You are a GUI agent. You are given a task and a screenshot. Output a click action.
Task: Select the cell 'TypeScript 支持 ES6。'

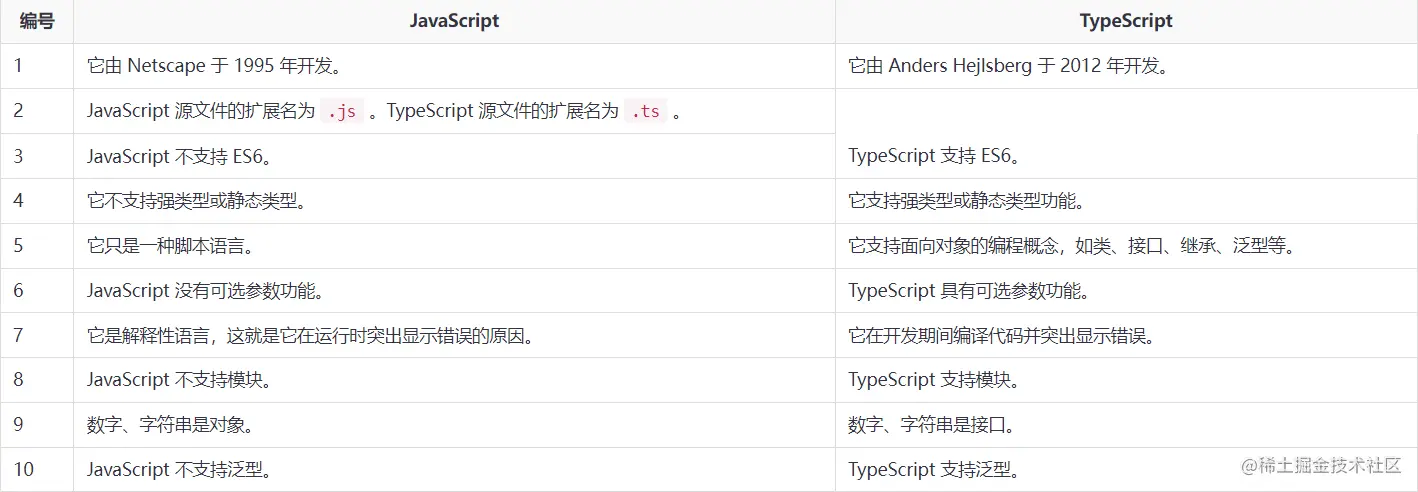1126,156
